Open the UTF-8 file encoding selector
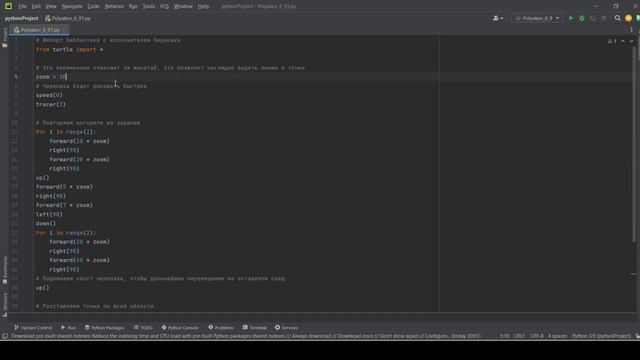640x360 pixels. click(536, 336)
